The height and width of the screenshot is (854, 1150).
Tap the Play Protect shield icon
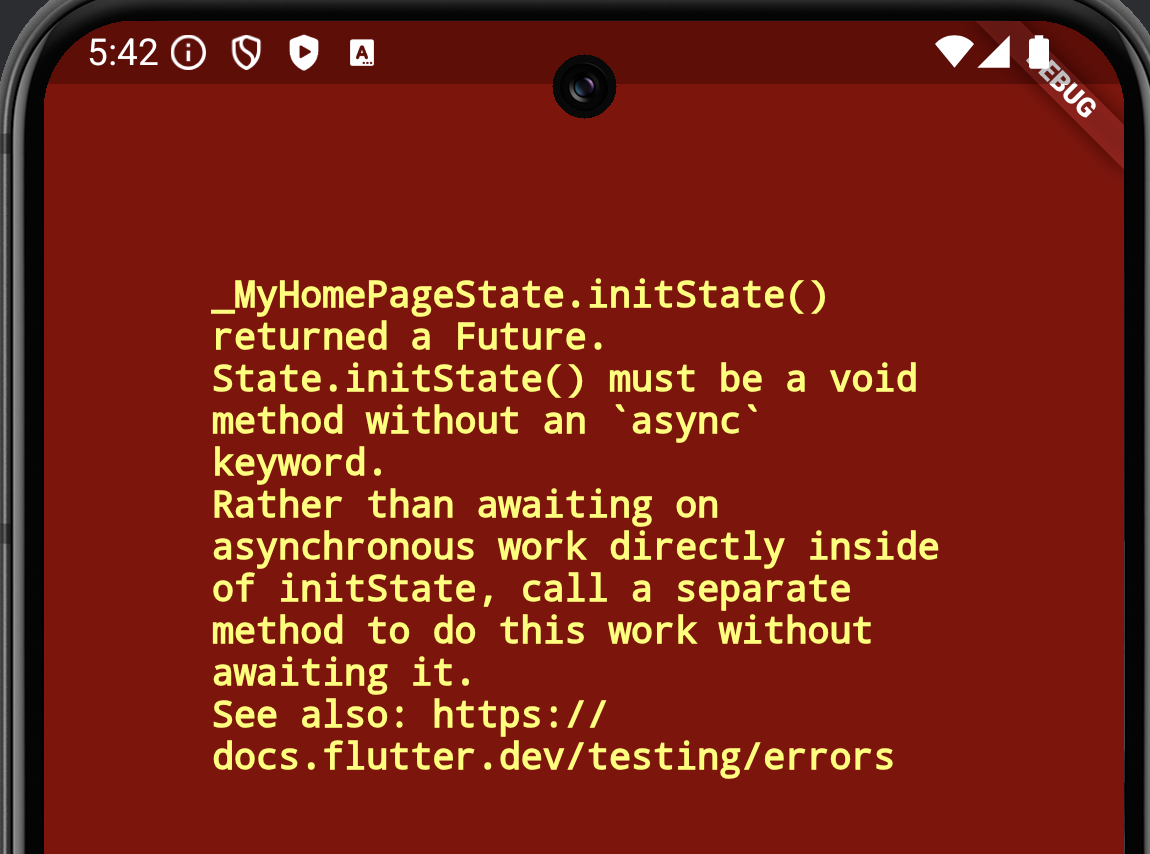(x=304, y=53)
